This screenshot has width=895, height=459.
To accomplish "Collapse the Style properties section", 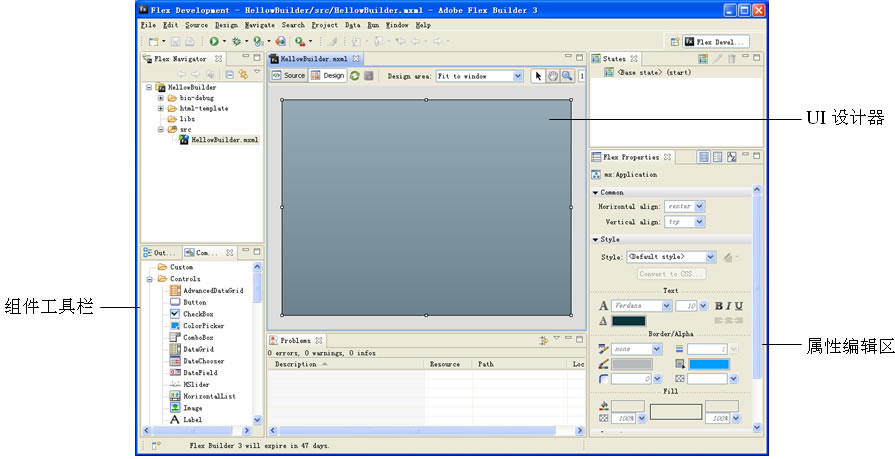I will 595,240.
